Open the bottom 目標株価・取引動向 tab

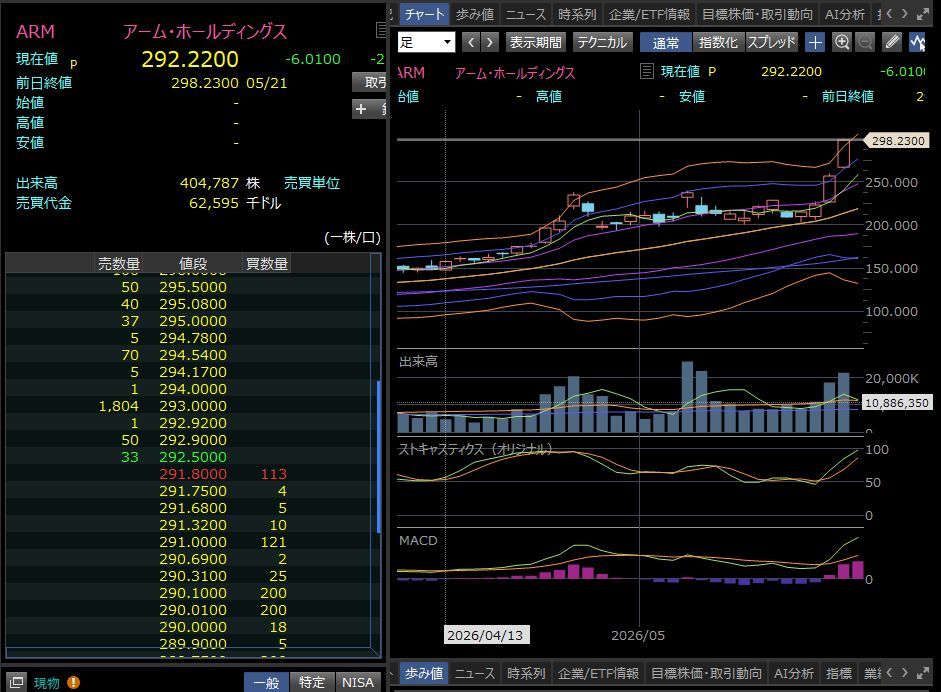point(706,673)
